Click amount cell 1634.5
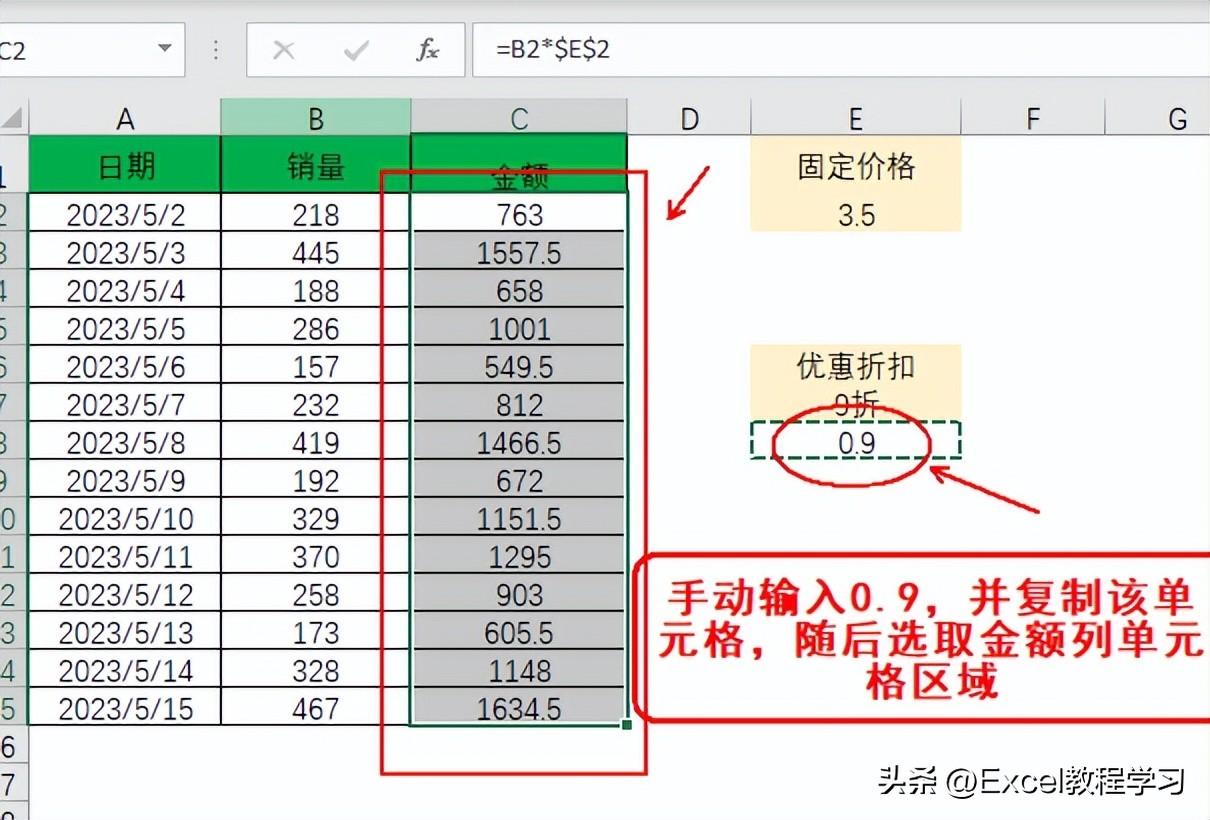 coord(519,707)
